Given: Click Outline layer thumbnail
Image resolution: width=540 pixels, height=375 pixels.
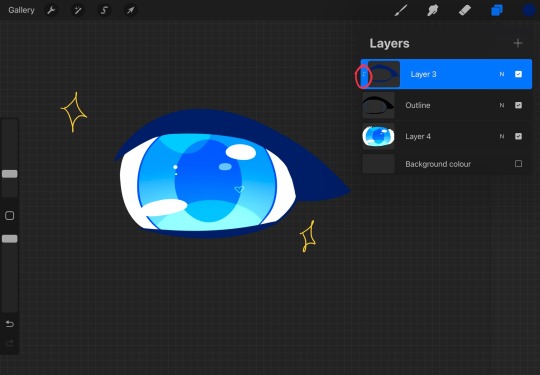Looking at the screenshot, I should click(x=378, y=105).
